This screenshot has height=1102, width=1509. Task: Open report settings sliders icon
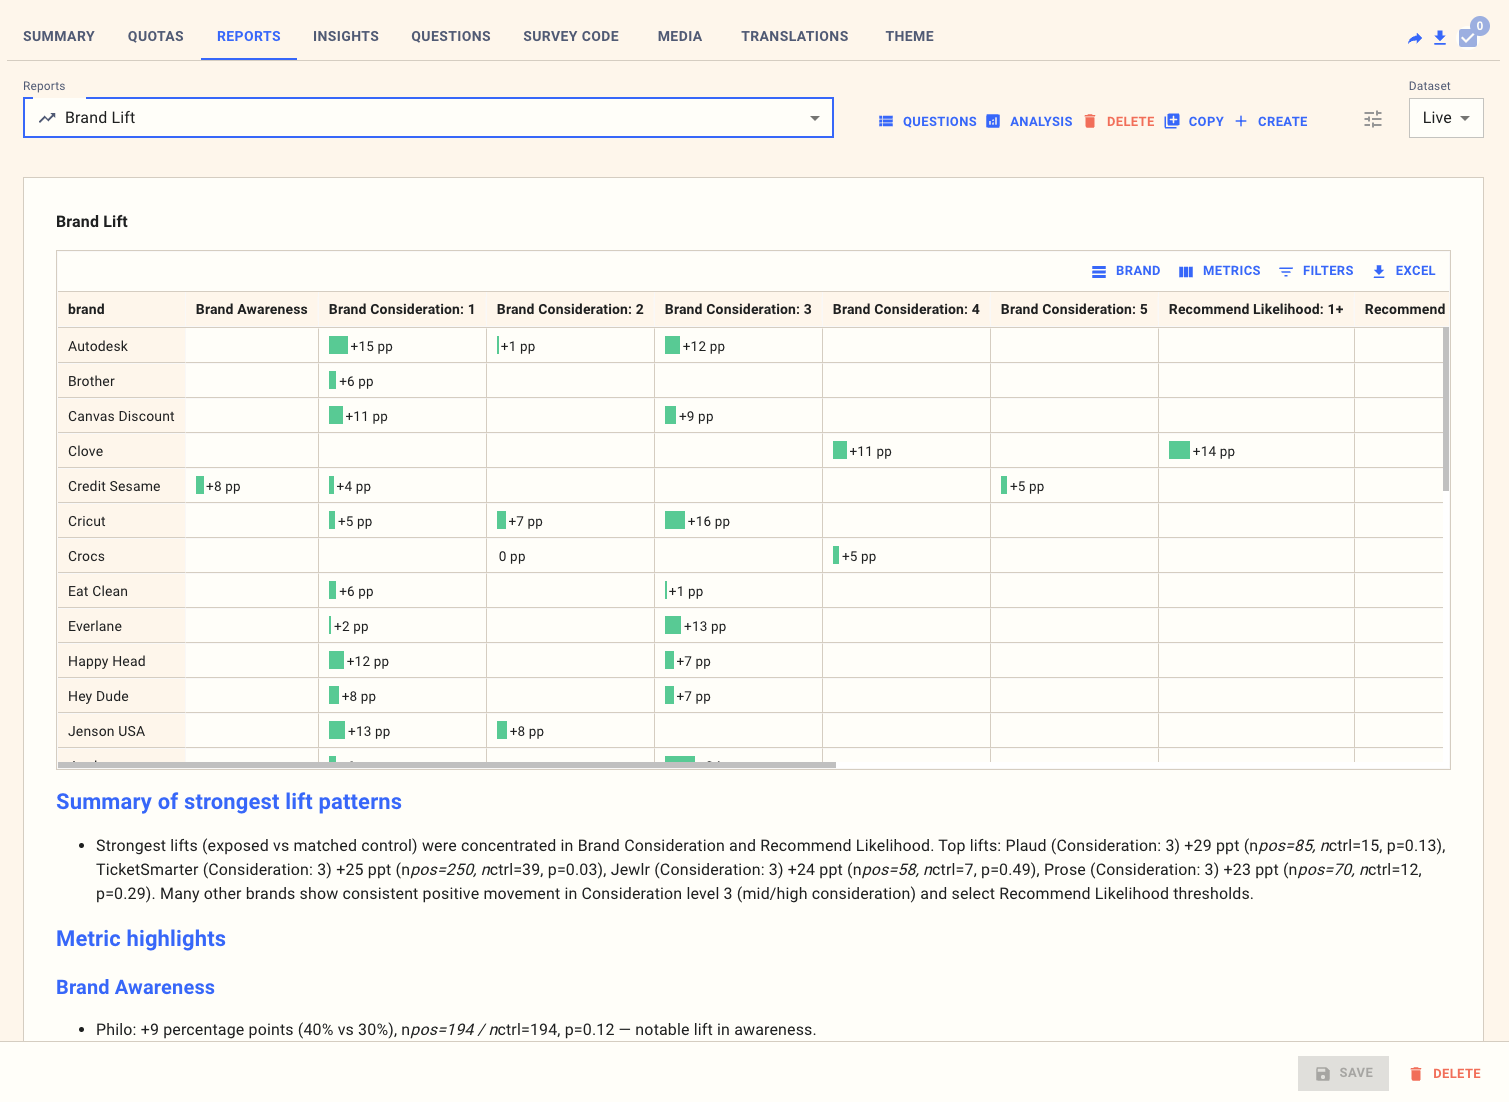(1373, 120)
